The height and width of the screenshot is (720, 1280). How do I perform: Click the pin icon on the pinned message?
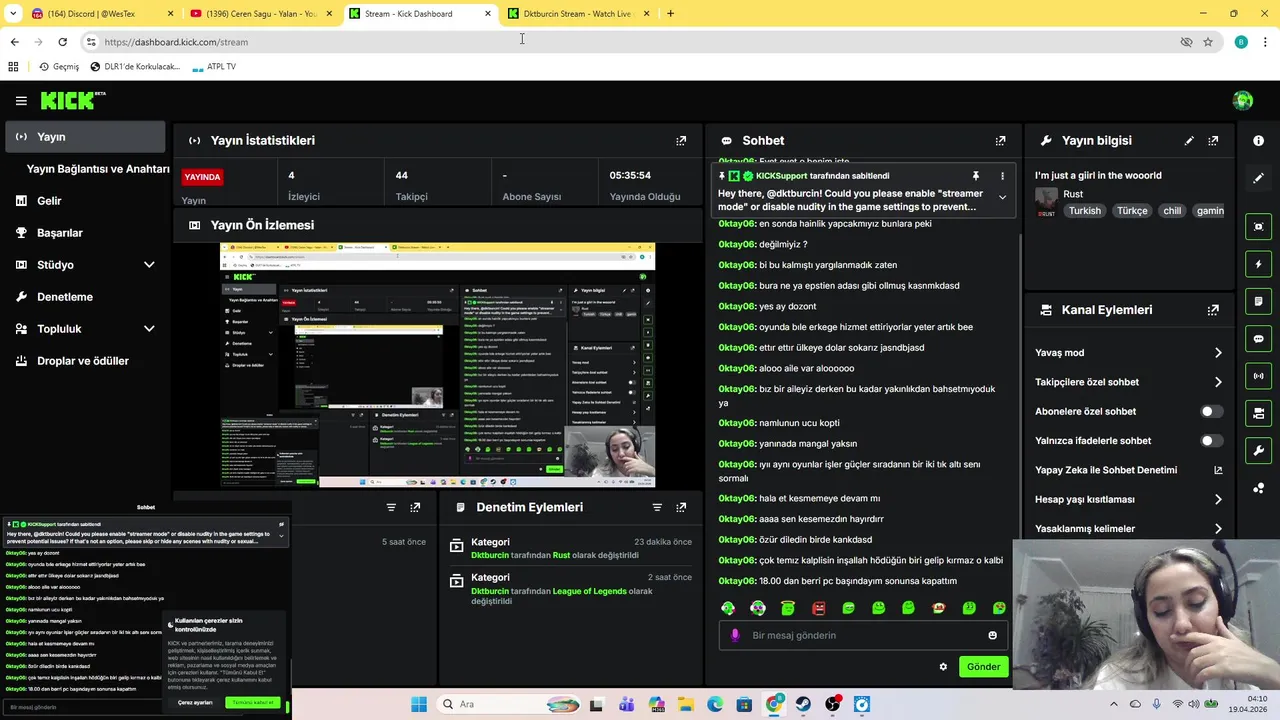pos(976,176)
